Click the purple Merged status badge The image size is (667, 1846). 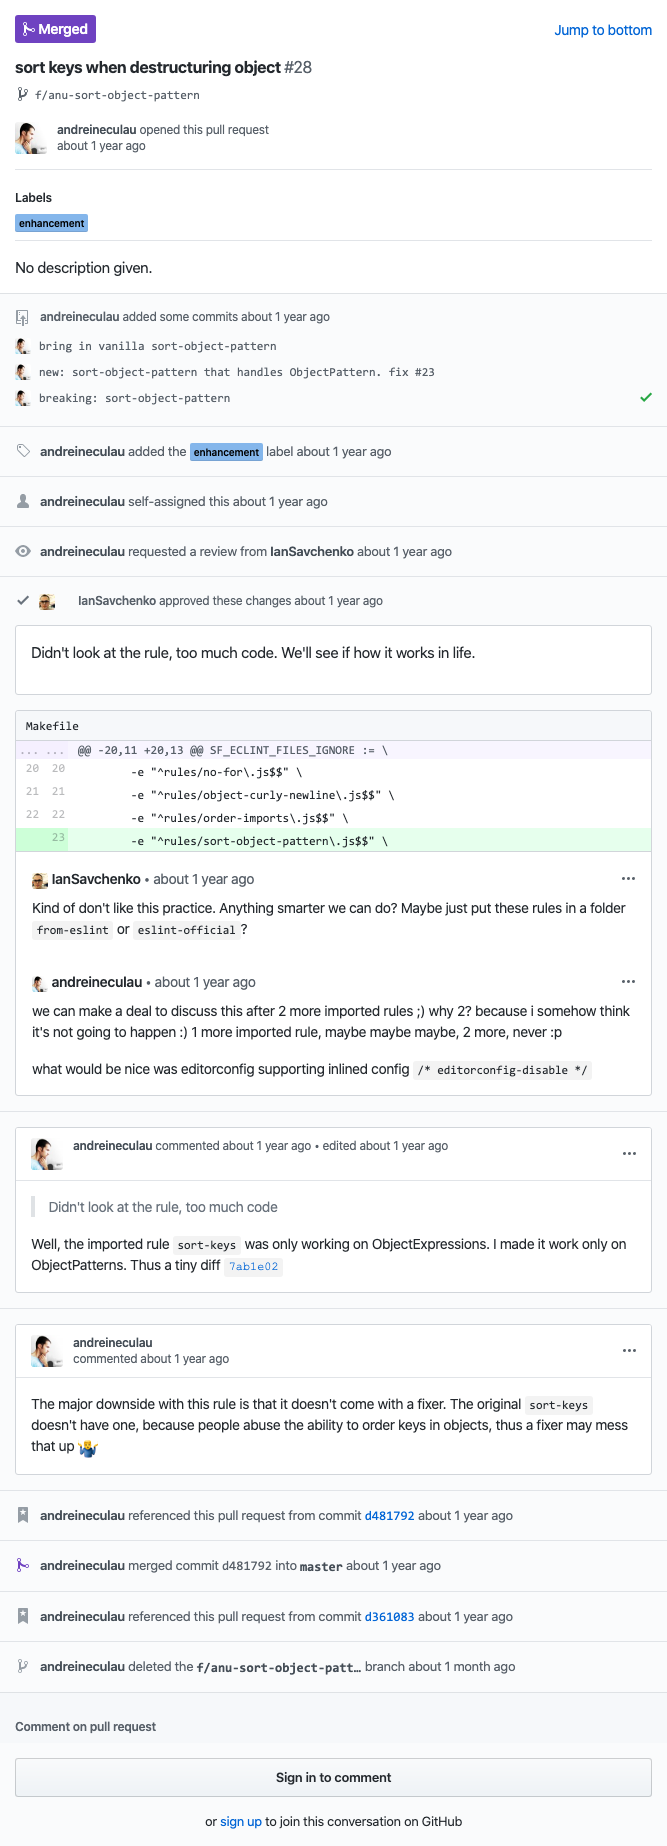tap(56, 29)
